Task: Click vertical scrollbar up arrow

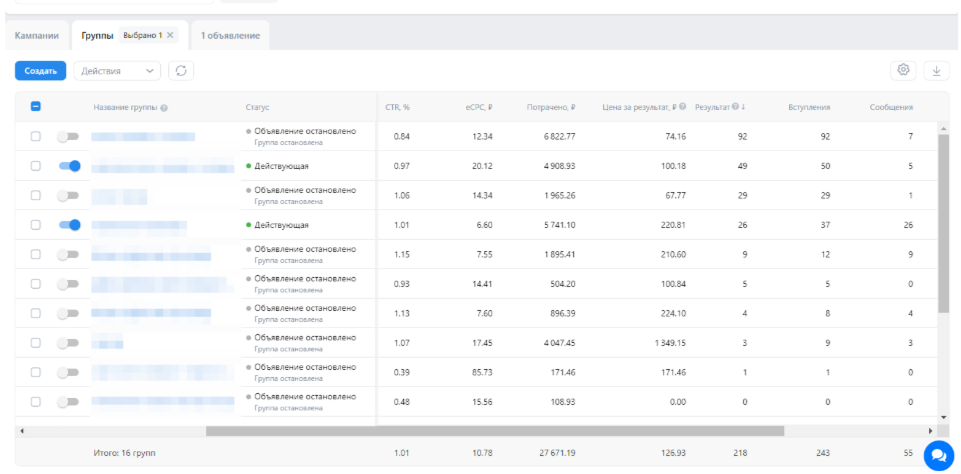Action: [944, 128]
